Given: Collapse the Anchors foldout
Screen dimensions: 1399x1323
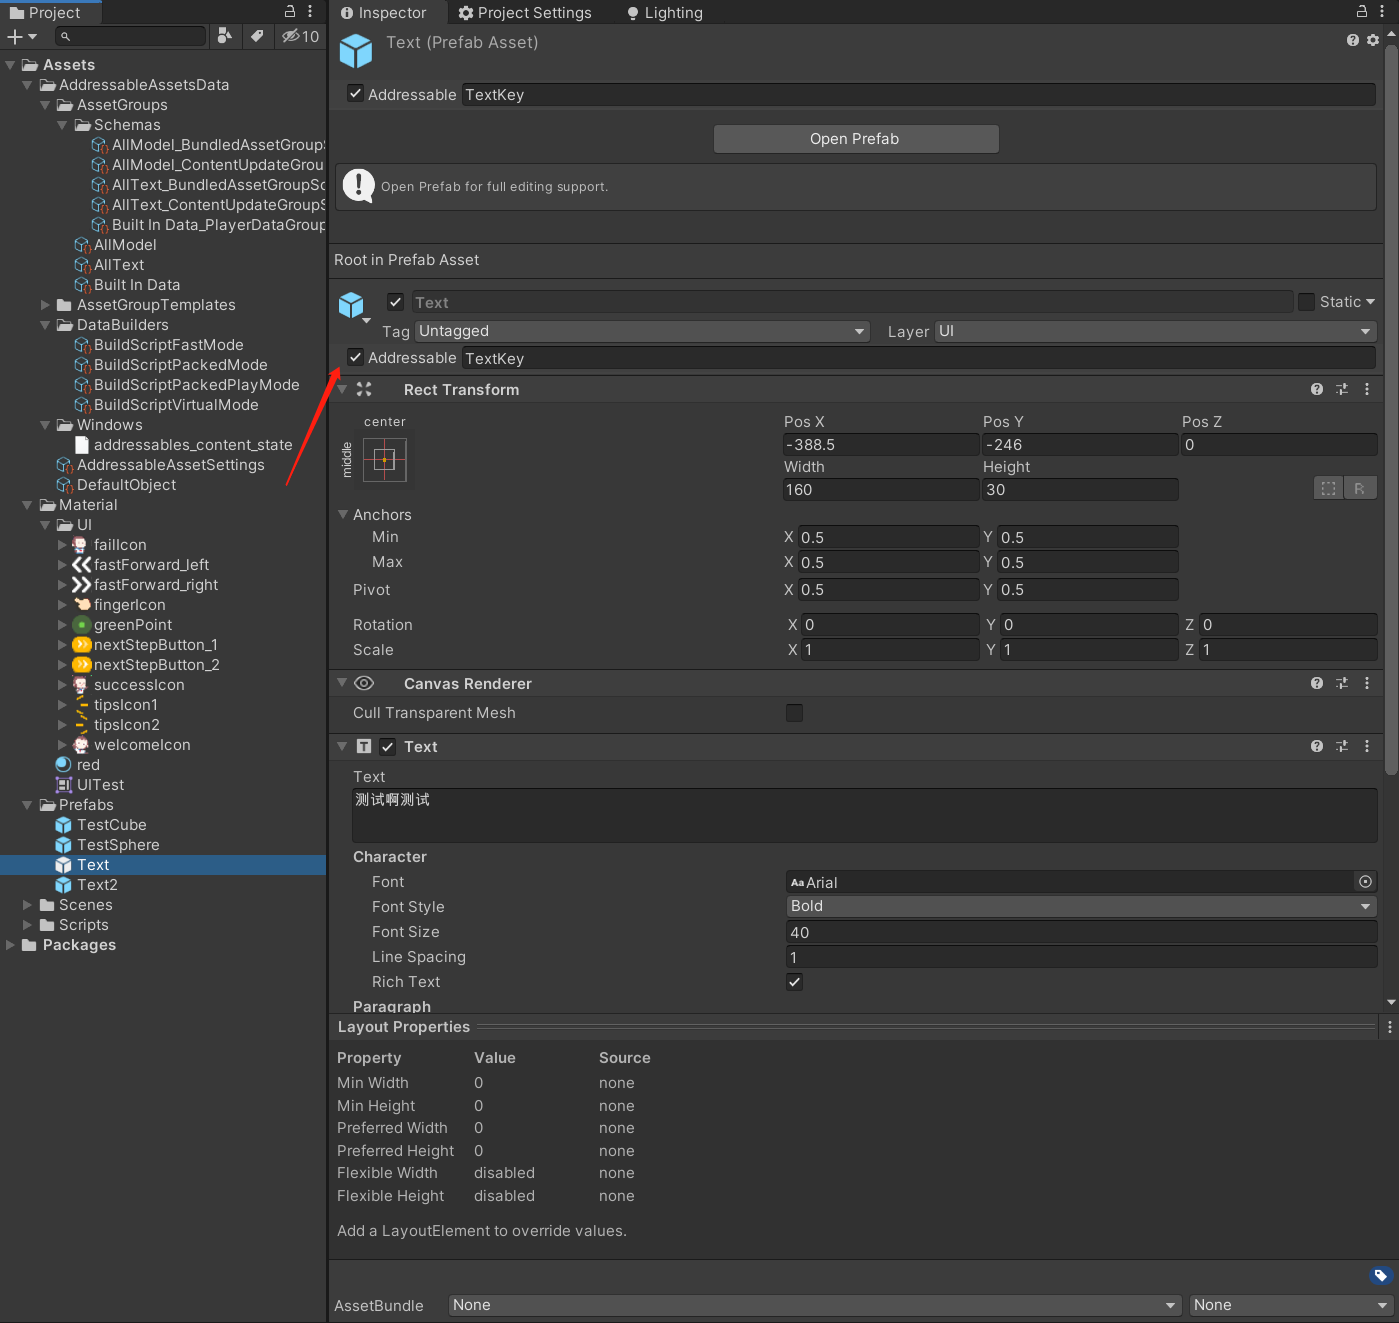Looking at the screenshot, I should (x=343, y=514).
